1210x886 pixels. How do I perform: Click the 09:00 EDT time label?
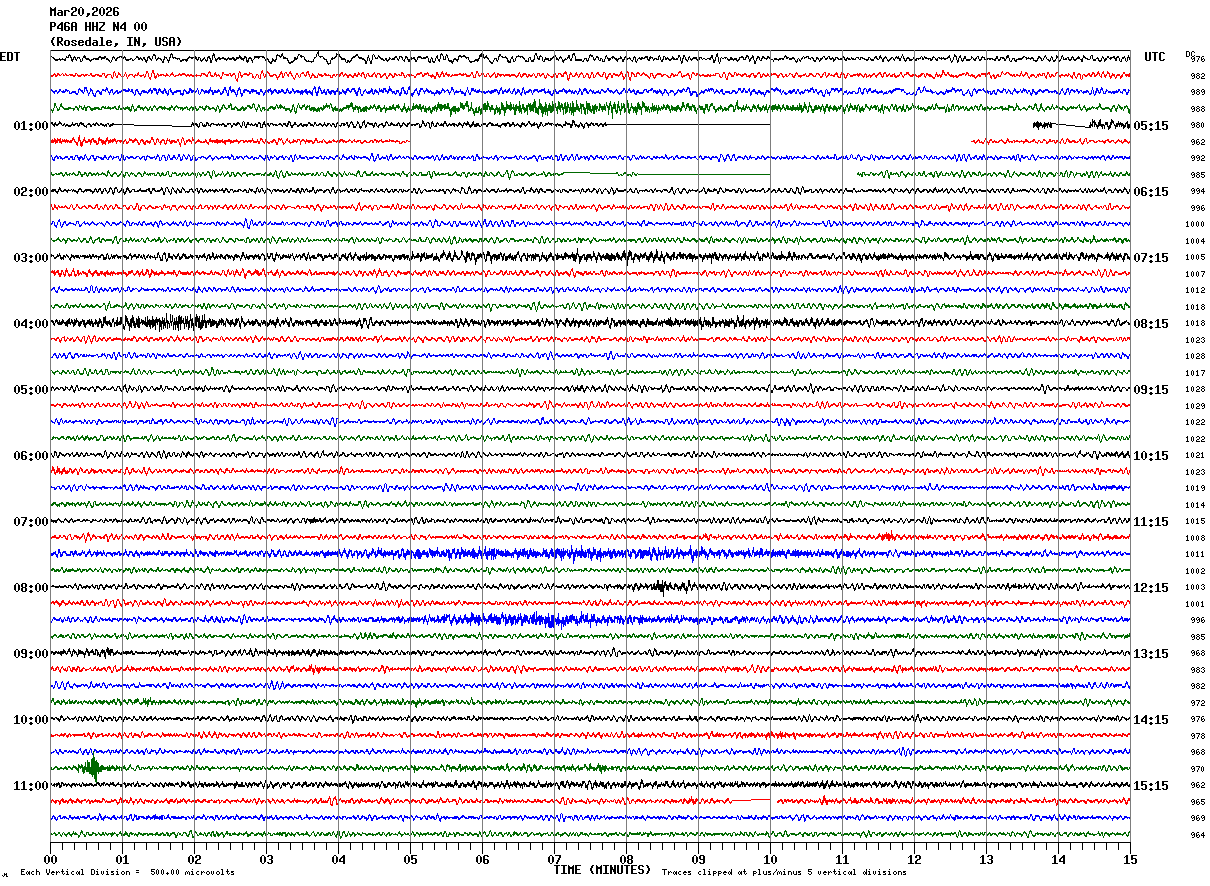pos(31,654)
